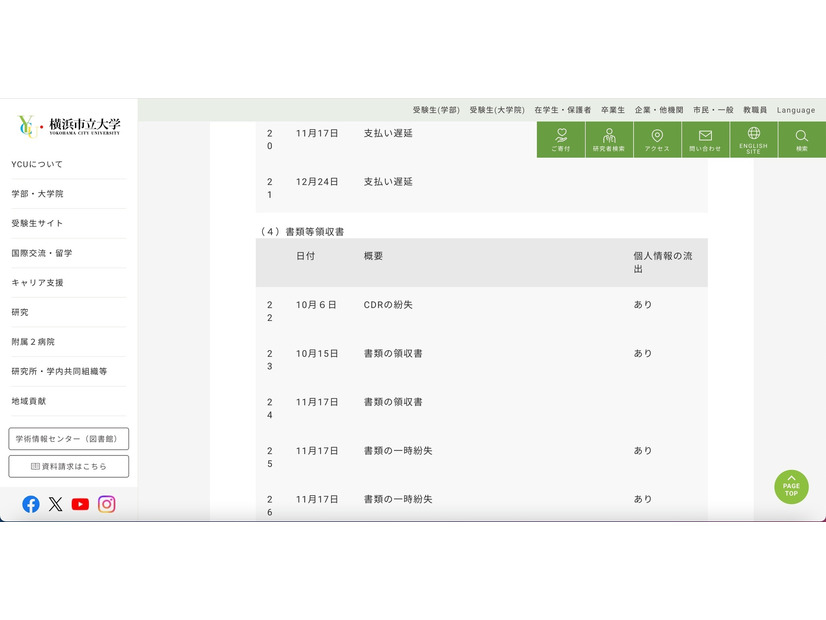
Task: Click the 受験生(学部) top link
Action: (x=436, y=110)
